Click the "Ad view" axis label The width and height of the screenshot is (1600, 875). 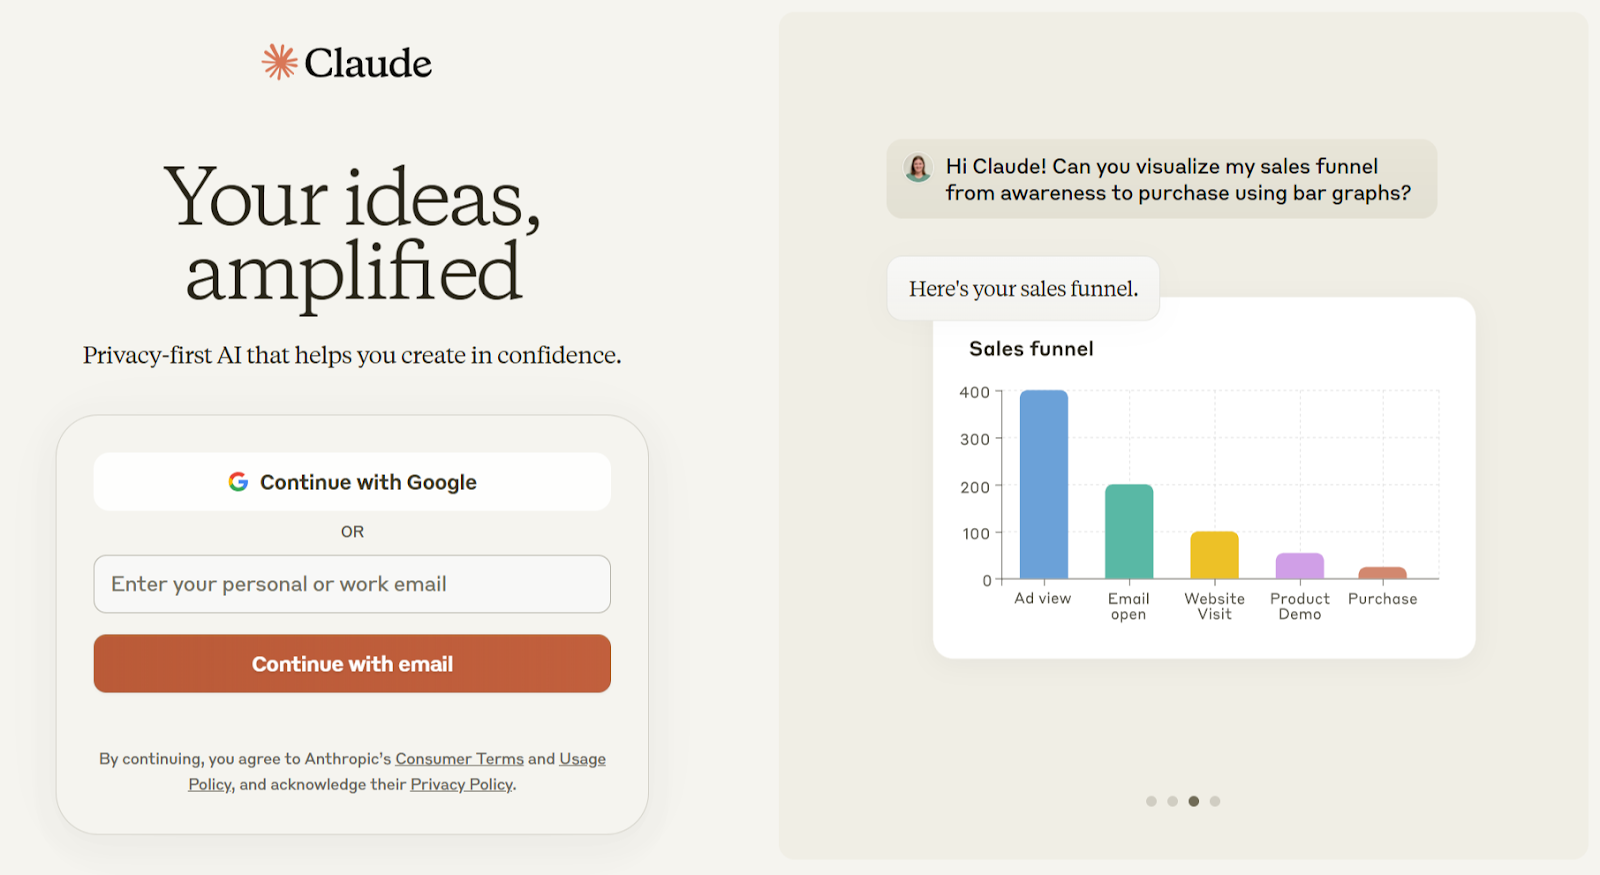click(1043, 598)
